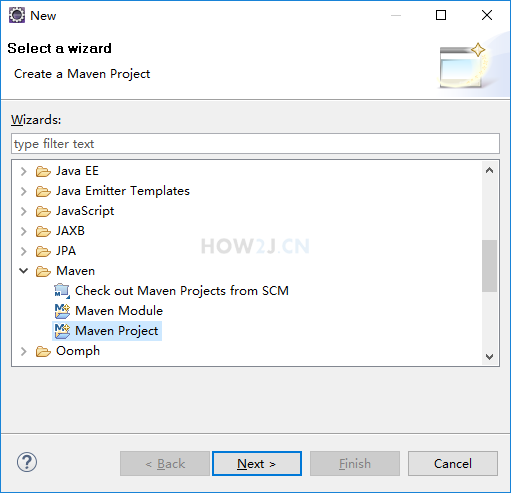The height and width of the screenshot is (493, 511).
Task: Click the wizard list scroll-down arrow
Action: [x=489, y=357]
